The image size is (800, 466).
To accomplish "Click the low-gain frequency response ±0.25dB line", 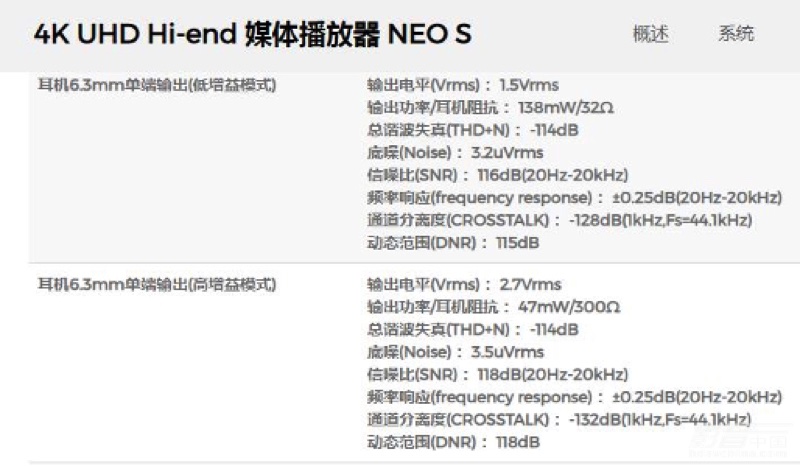I will (574, 197).
